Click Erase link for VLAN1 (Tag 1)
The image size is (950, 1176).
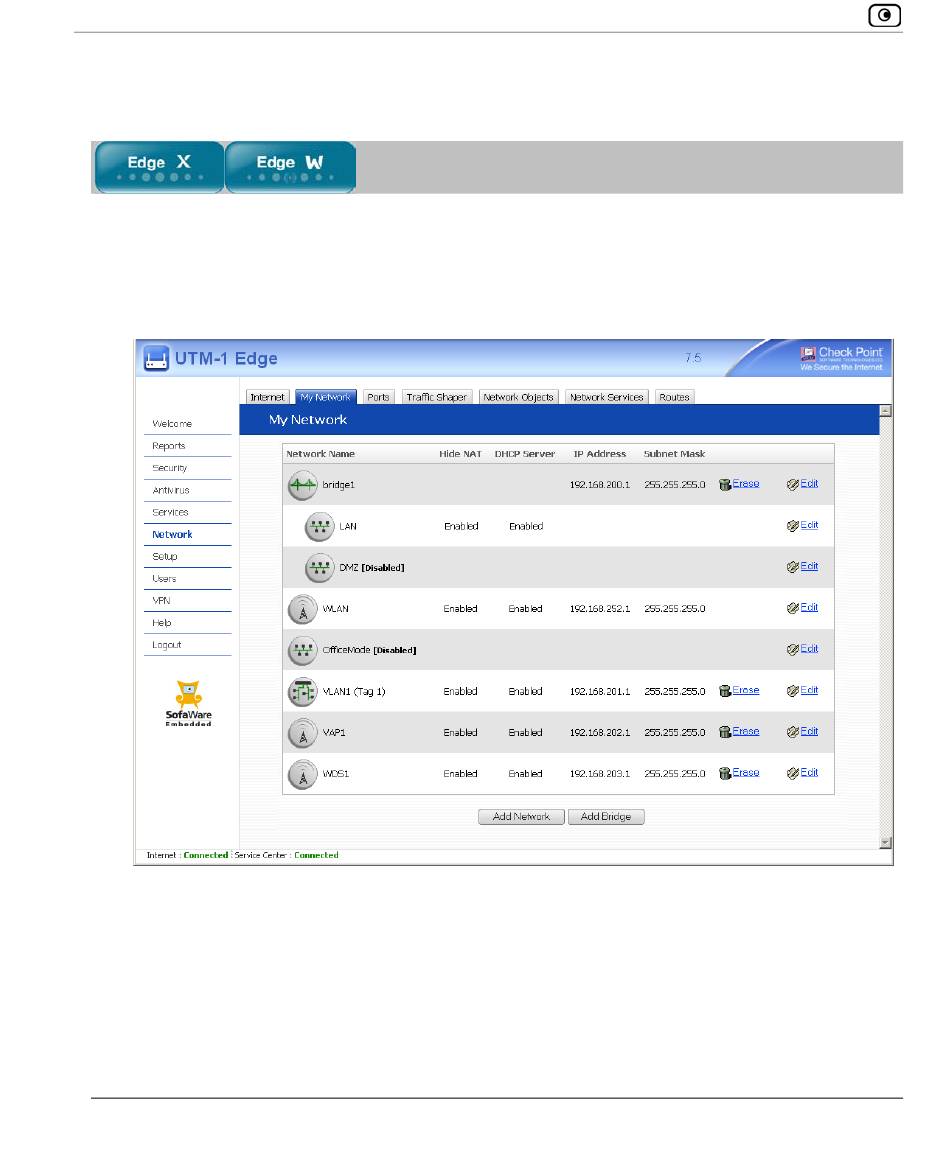pos(746,690)
